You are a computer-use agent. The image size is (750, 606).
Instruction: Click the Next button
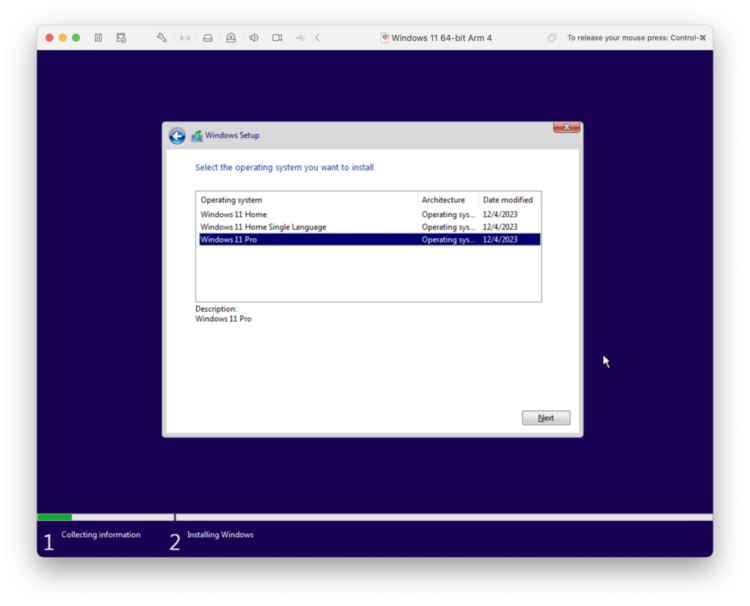tap(546, 418)
